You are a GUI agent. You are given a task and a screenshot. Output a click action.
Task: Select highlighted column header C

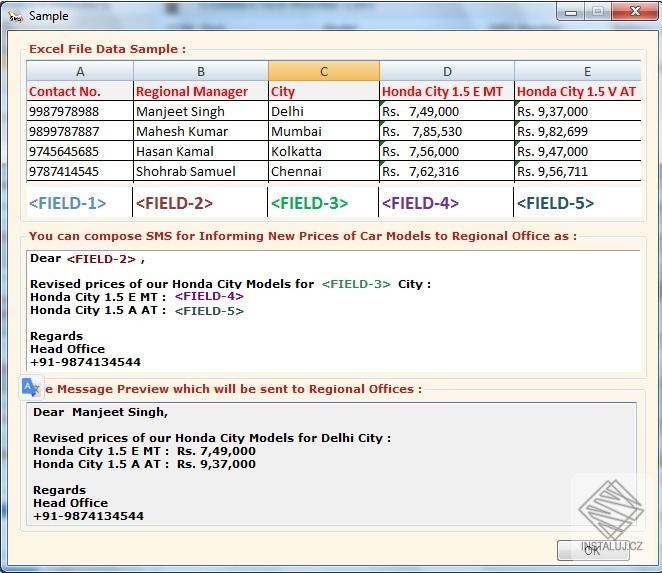[324, 71]
